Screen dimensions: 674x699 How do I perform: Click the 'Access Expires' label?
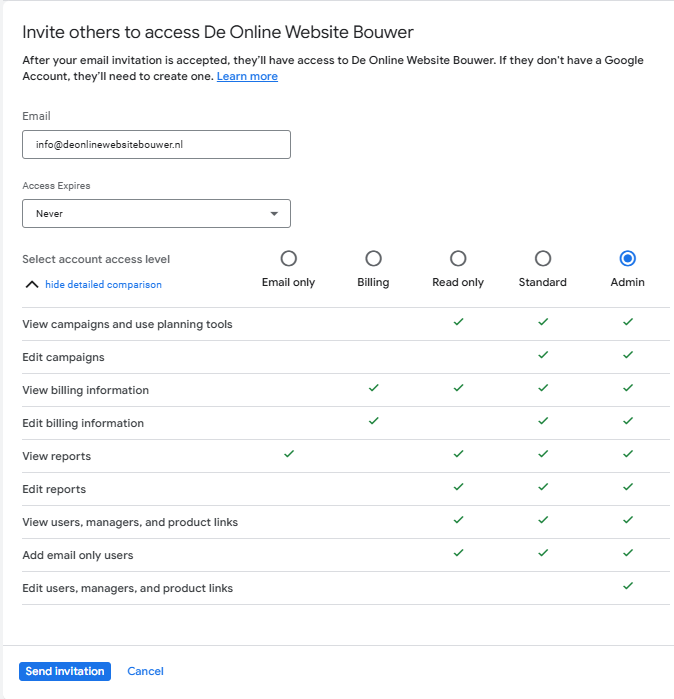[56, 185]
